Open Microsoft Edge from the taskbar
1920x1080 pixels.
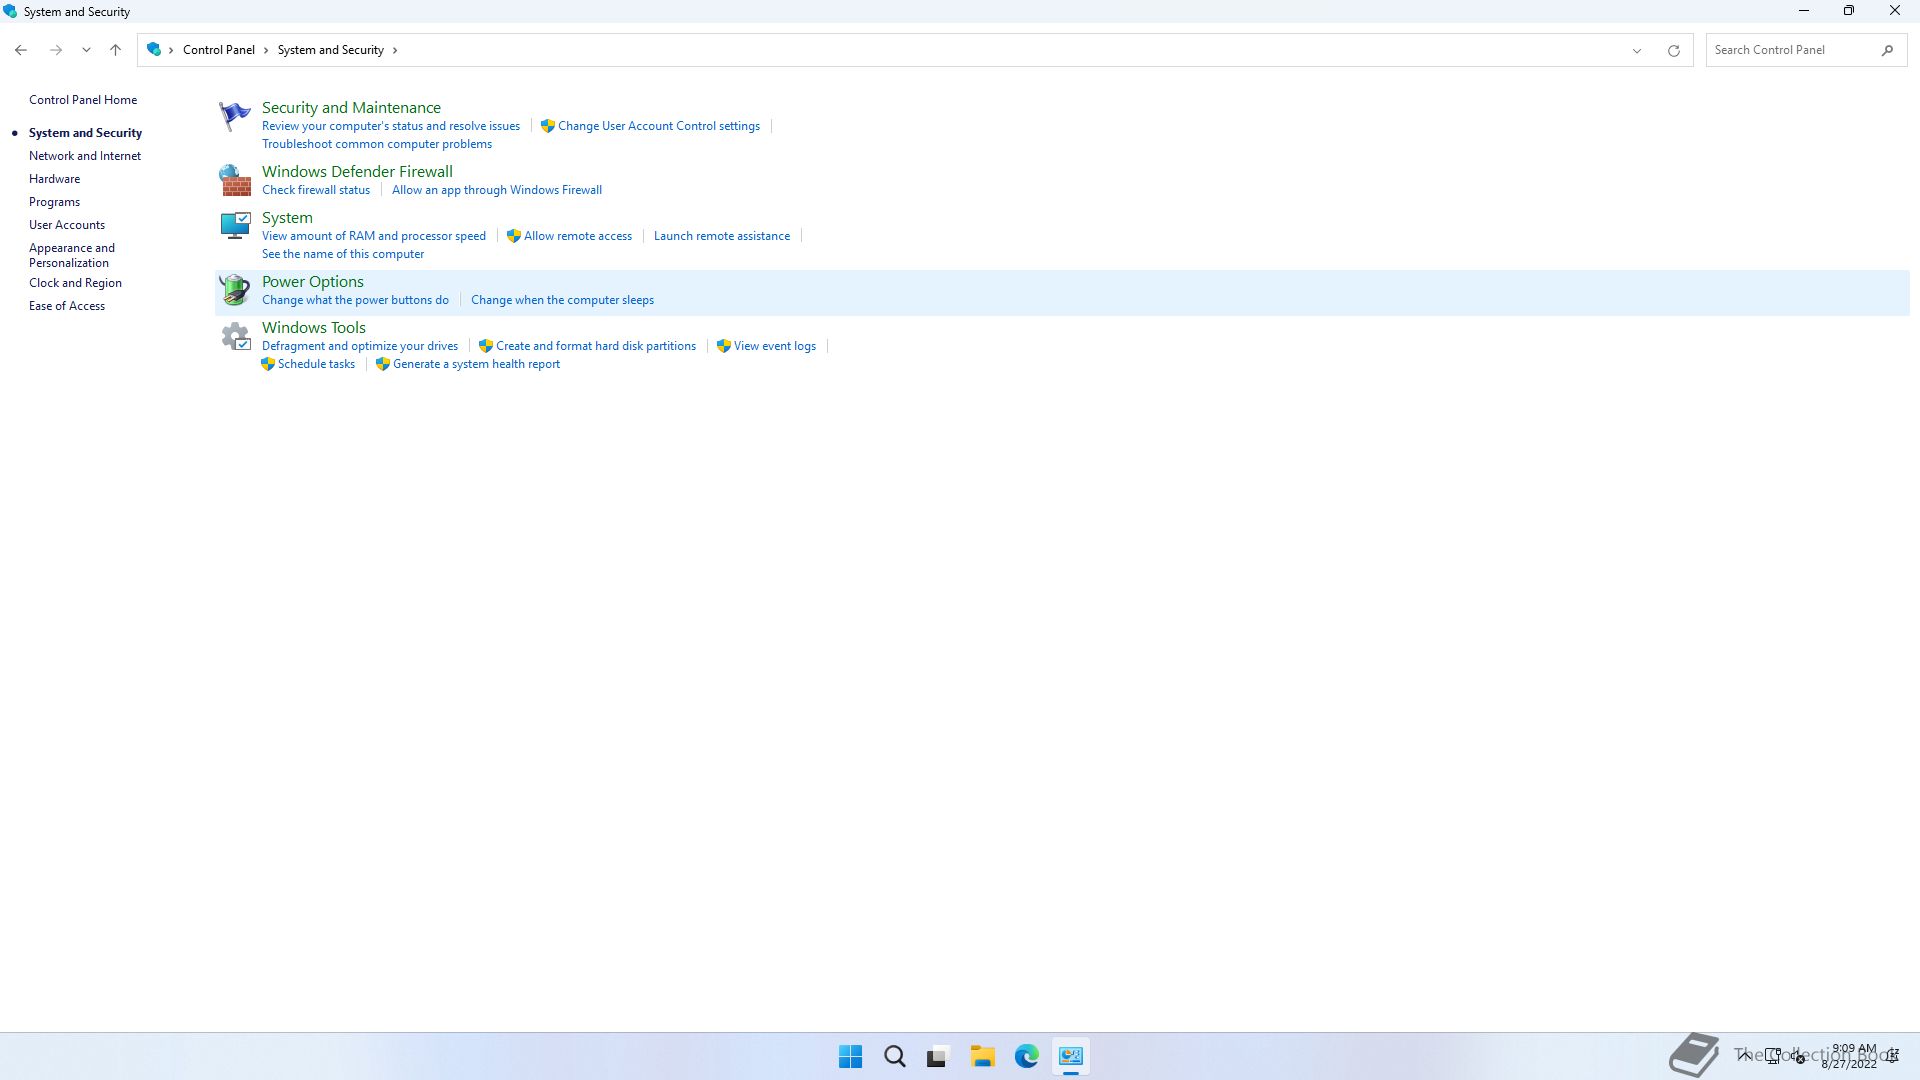pyautogui.click(x=1026, y=1056)
